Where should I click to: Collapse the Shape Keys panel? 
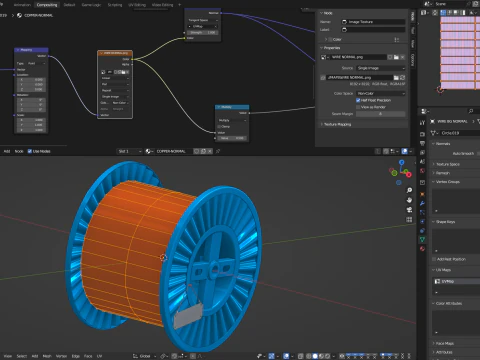444,222
